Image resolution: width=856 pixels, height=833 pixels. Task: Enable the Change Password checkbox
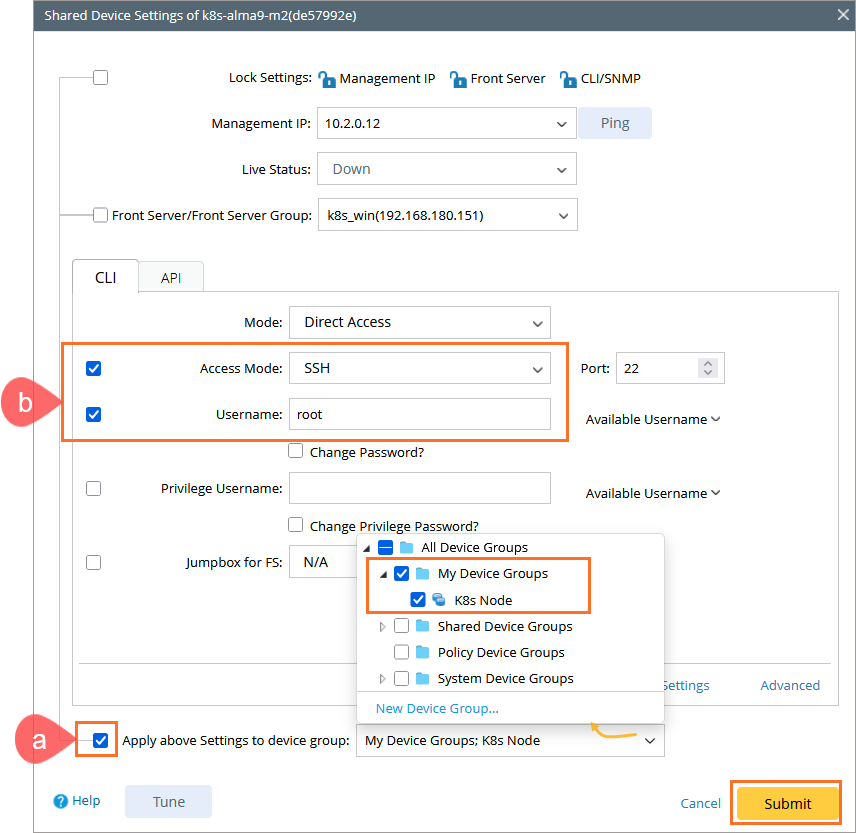(295, 451)
